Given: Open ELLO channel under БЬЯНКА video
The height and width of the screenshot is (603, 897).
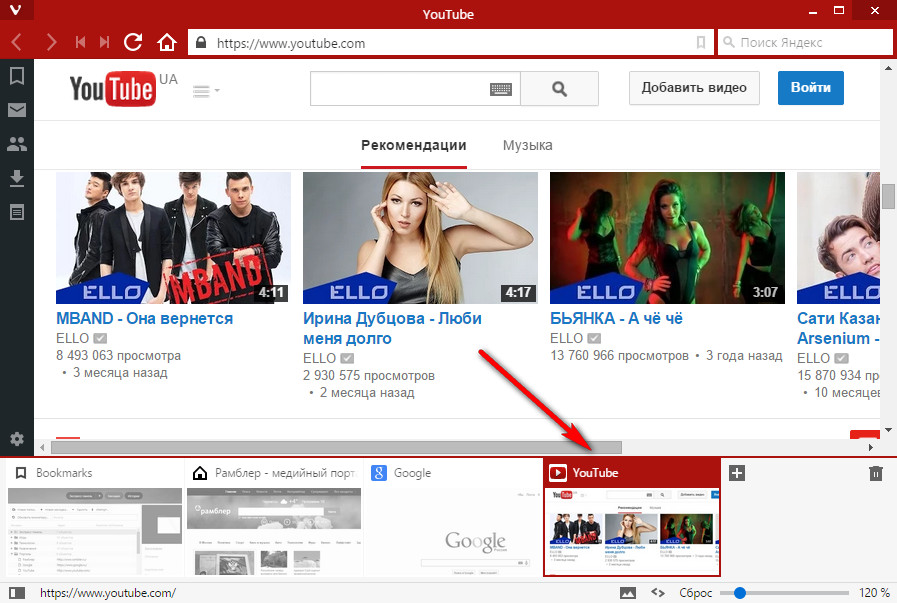Looking at the screenshot, I should (567, 338).
